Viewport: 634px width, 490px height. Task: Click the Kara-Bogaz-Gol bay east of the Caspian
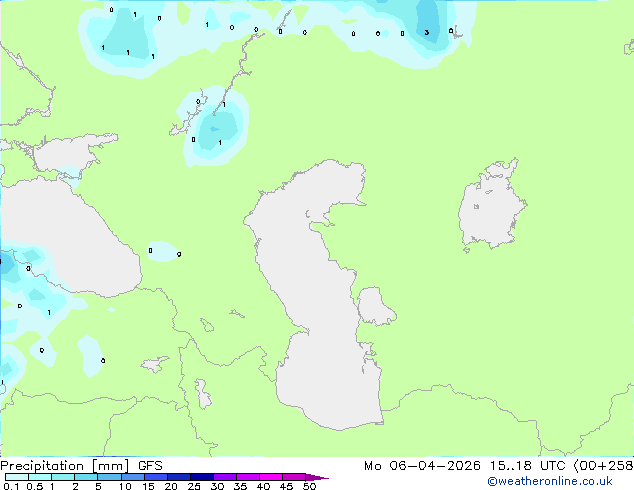pos(376,306)
